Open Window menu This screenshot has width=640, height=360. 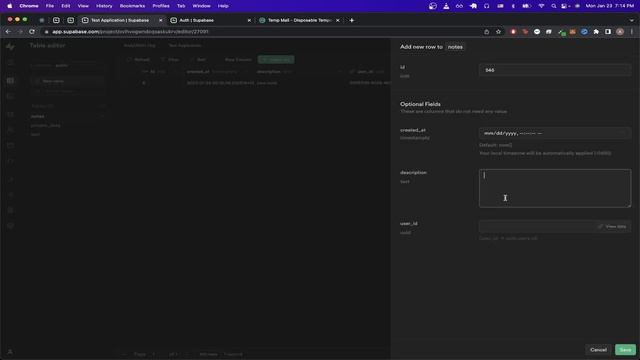coord(201,6)
